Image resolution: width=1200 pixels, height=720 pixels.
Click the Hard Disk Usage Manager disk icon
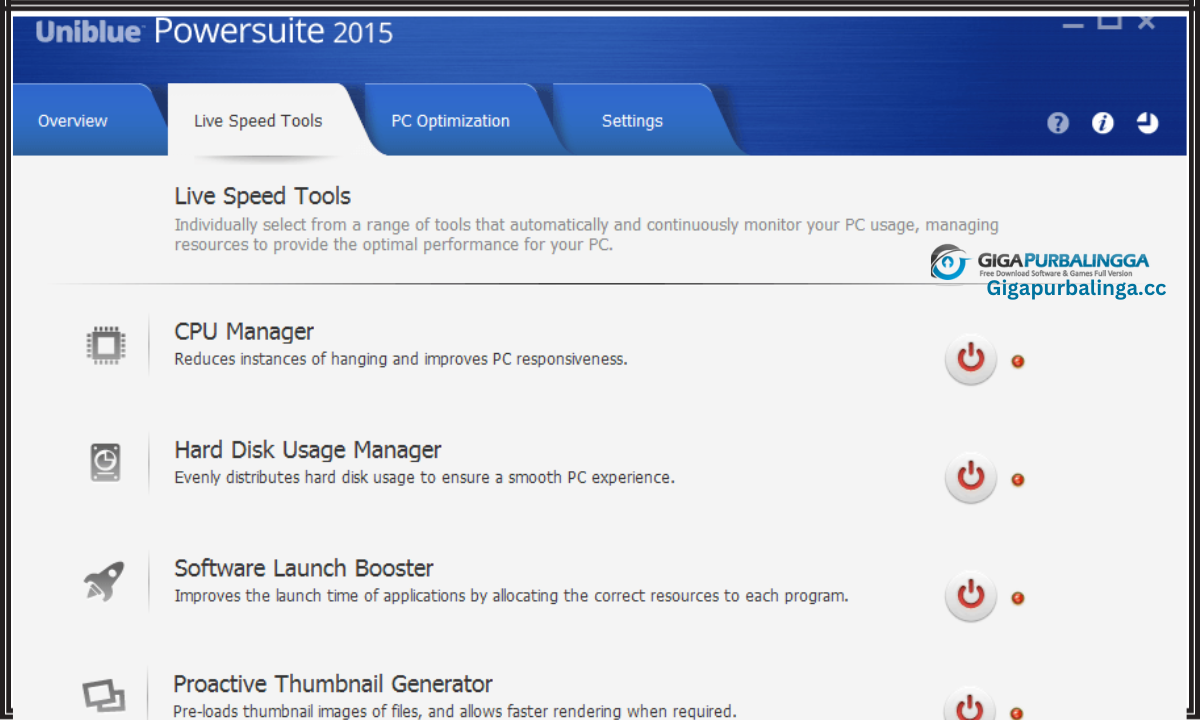(105, 463)
